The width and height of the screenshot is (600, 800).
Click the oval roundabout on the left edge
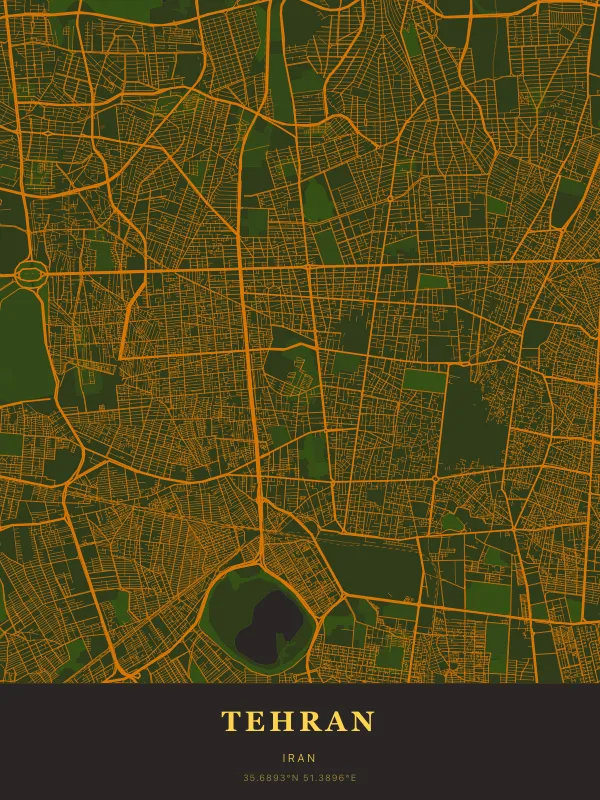point(30,271)
